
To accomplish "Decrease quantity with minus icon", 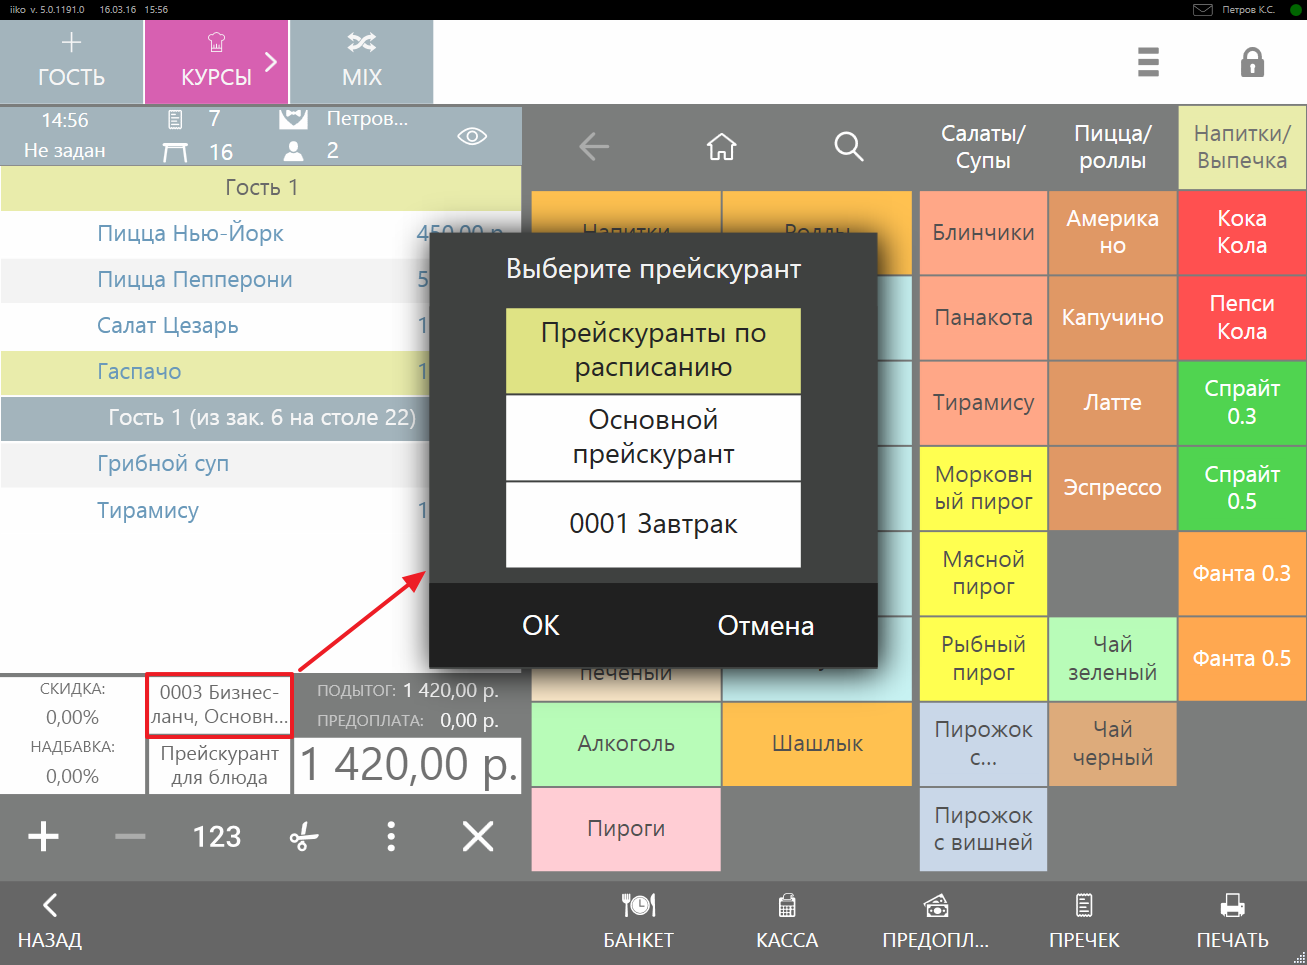I will [x=130, y=836].
